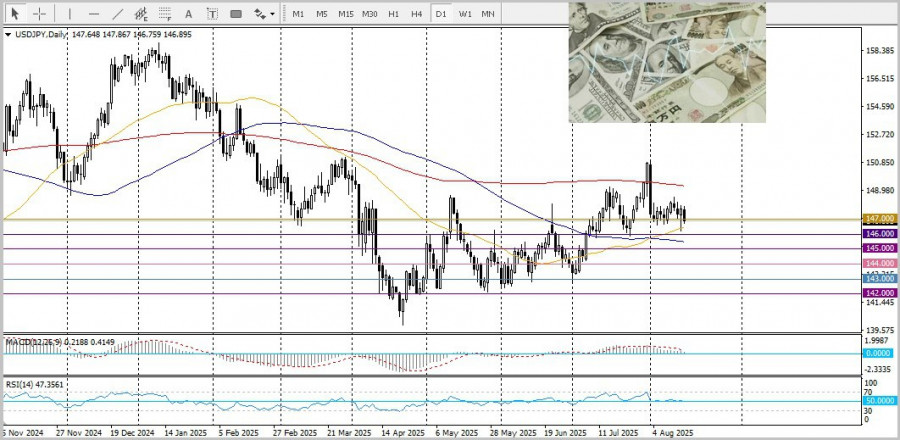Select the rectangle shape tool
The height and width of the screenshot is (440, 900).
tap(236, 13)
